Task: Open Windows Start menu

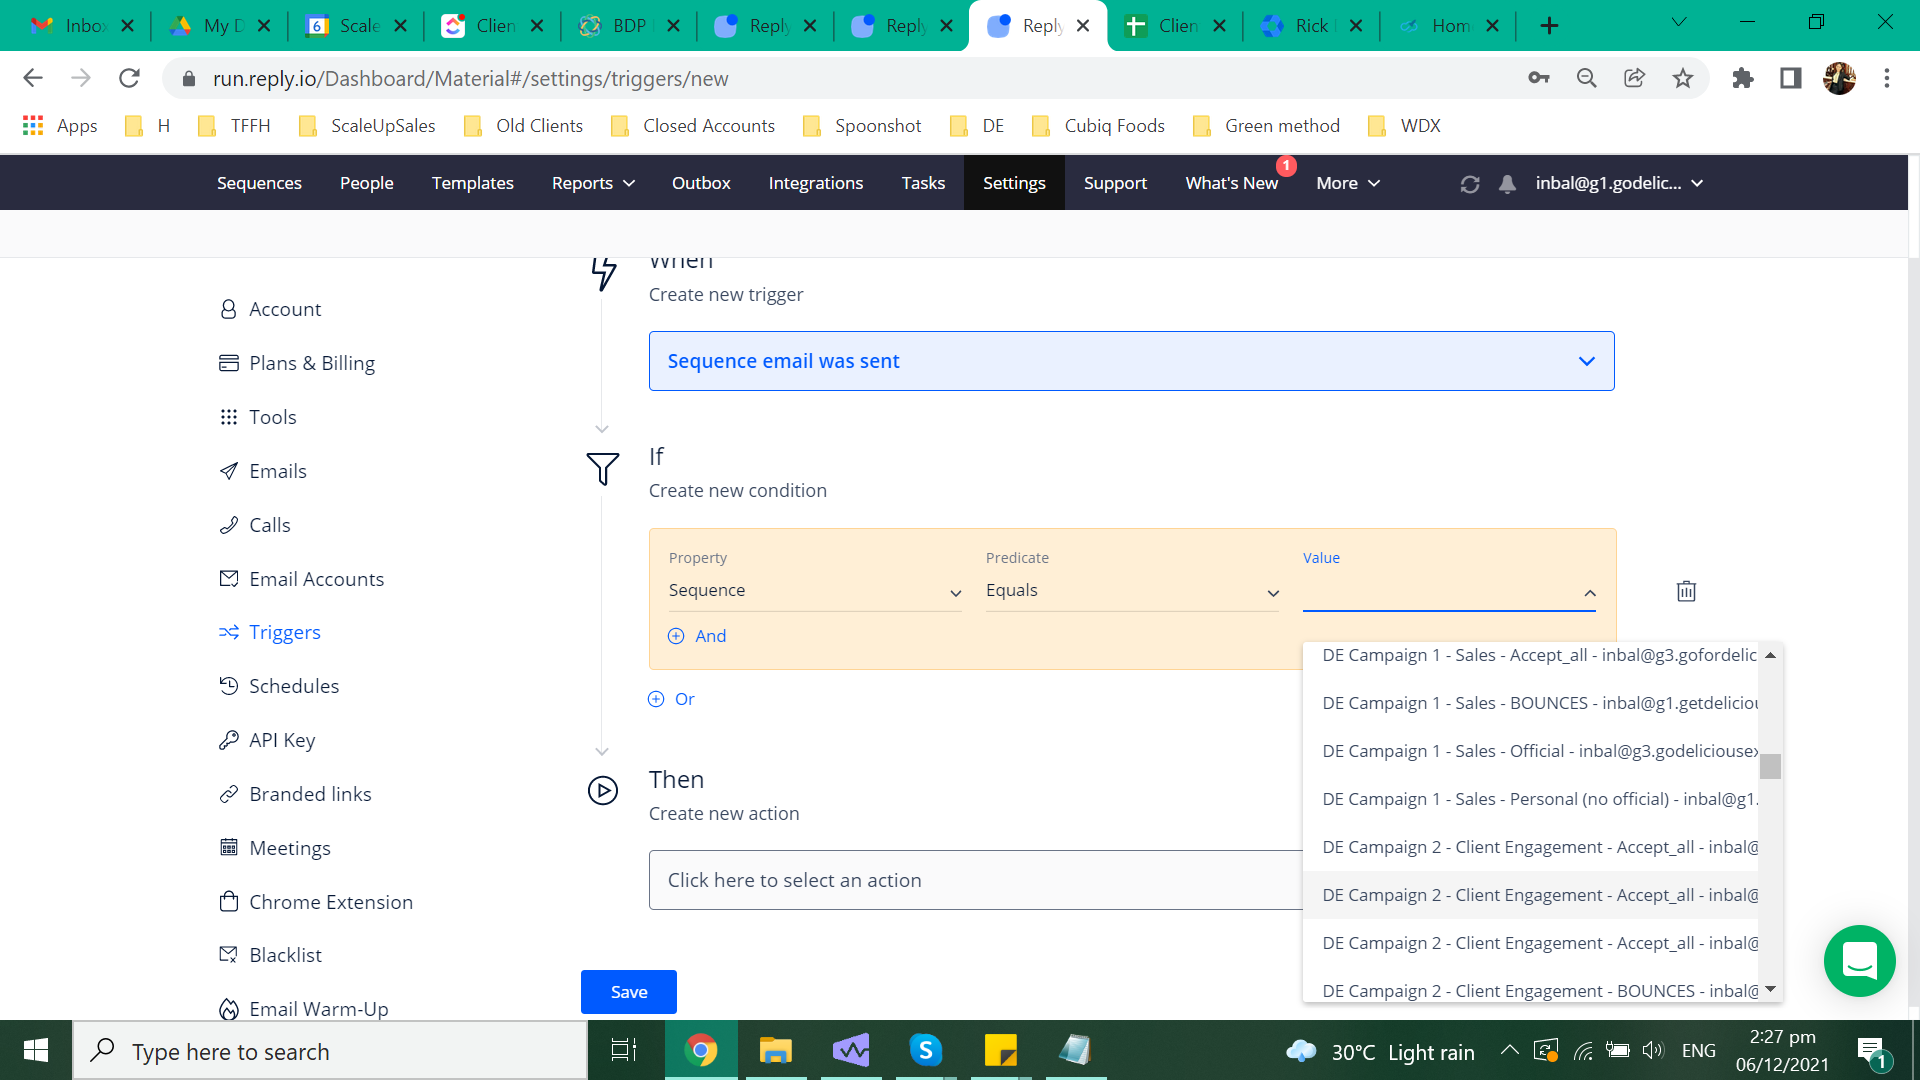Action: 36,1050
